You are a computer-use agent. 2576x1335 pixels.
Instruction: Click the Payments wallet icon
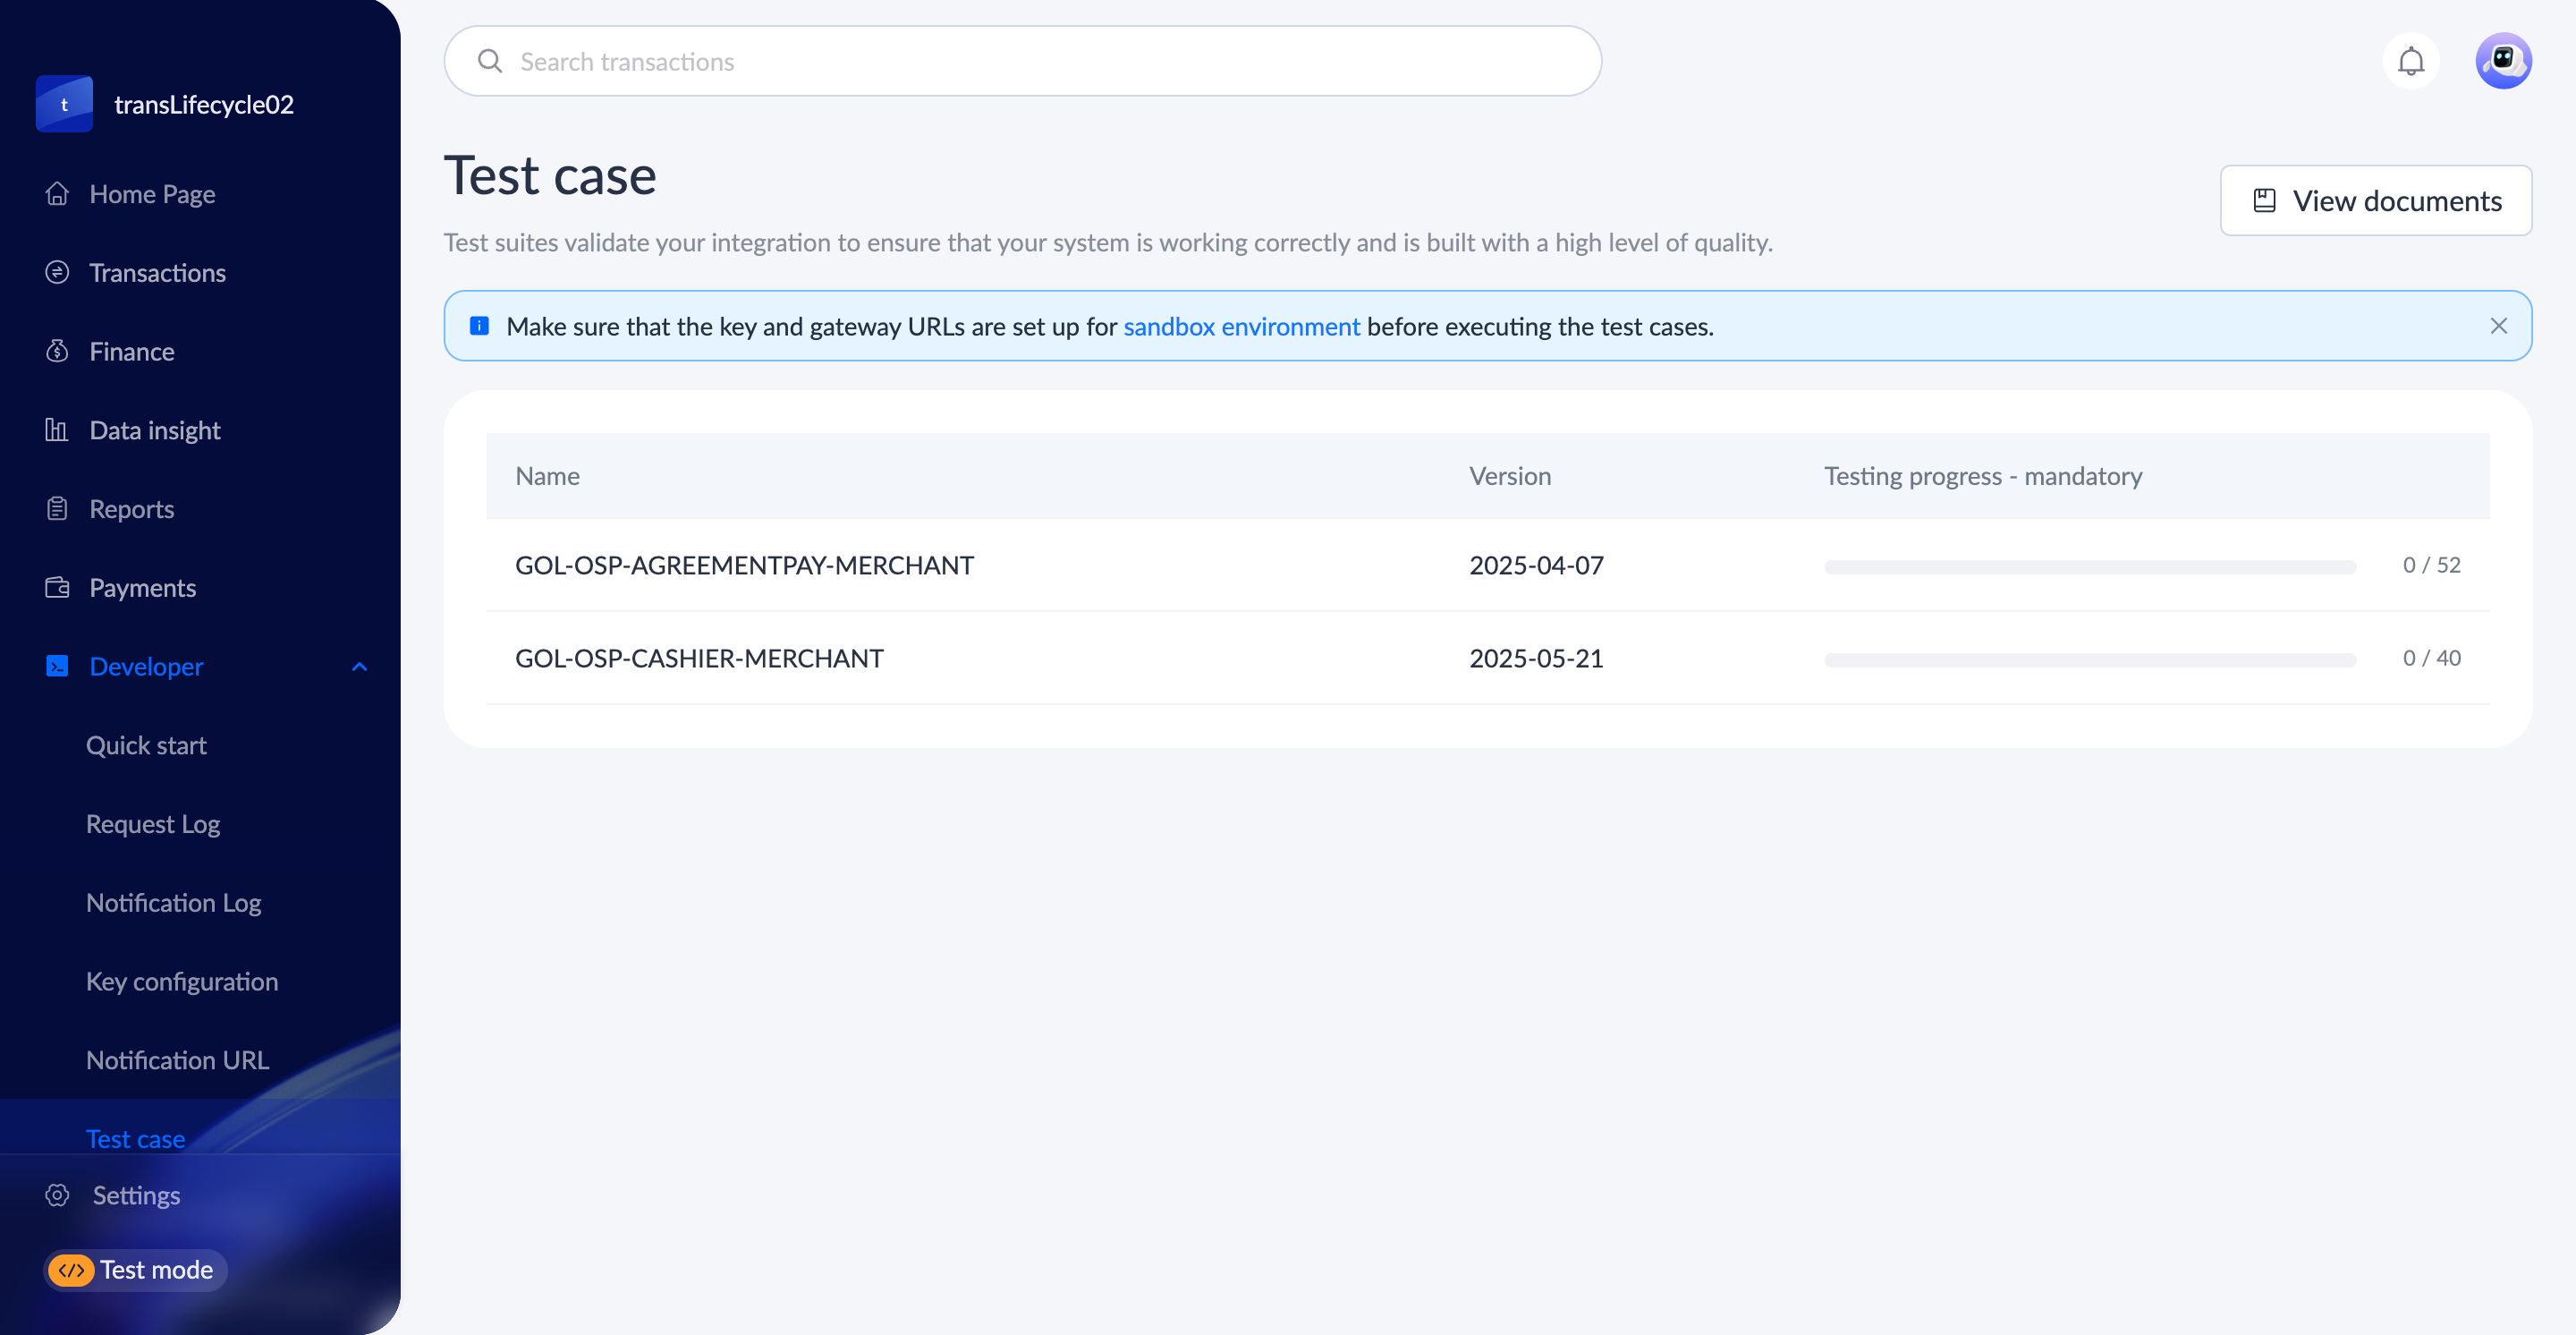point(57,587)
